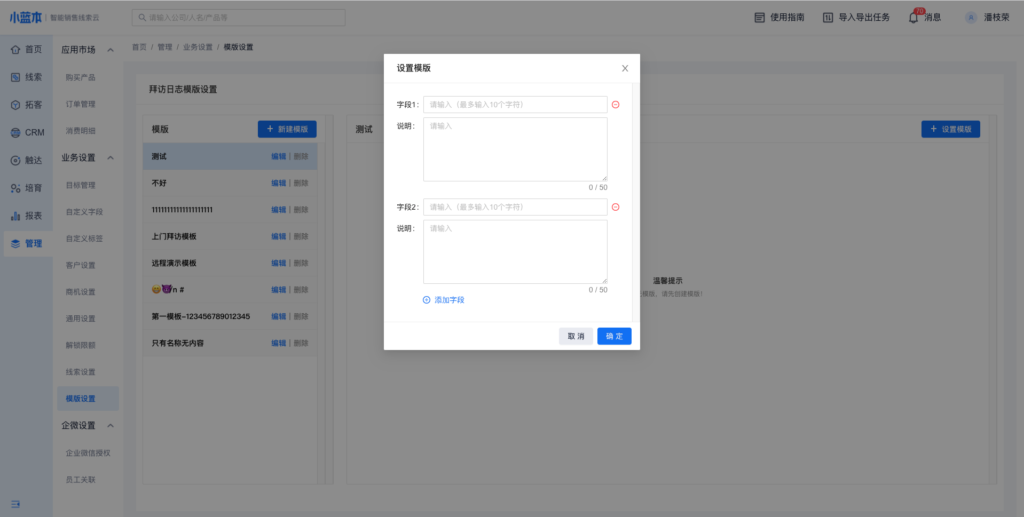Go to 首页 in the left sidebar
The image size is (1024, 517).
[26, 49]
